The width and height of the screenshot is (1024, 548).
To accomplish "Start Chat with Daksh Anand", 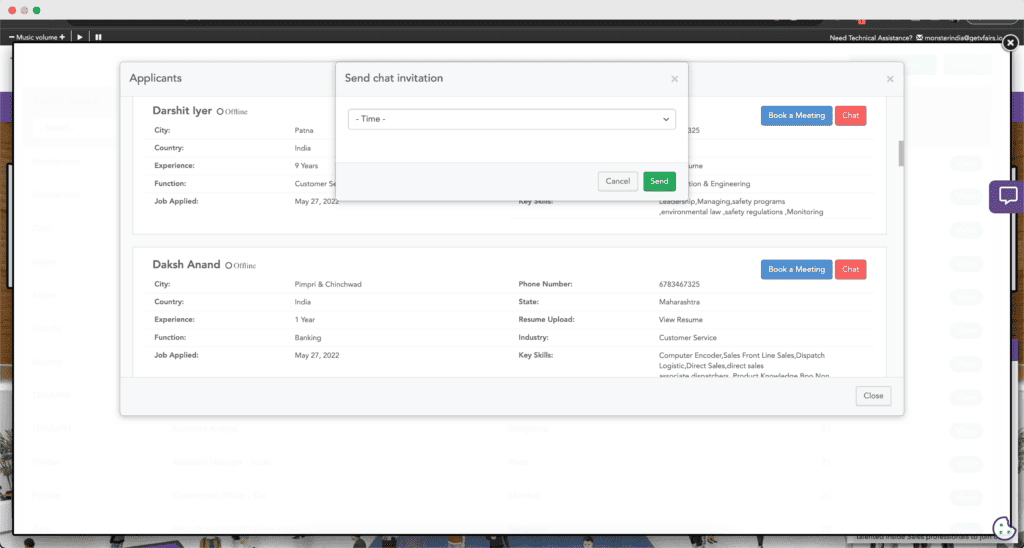I will pos(850,269).
